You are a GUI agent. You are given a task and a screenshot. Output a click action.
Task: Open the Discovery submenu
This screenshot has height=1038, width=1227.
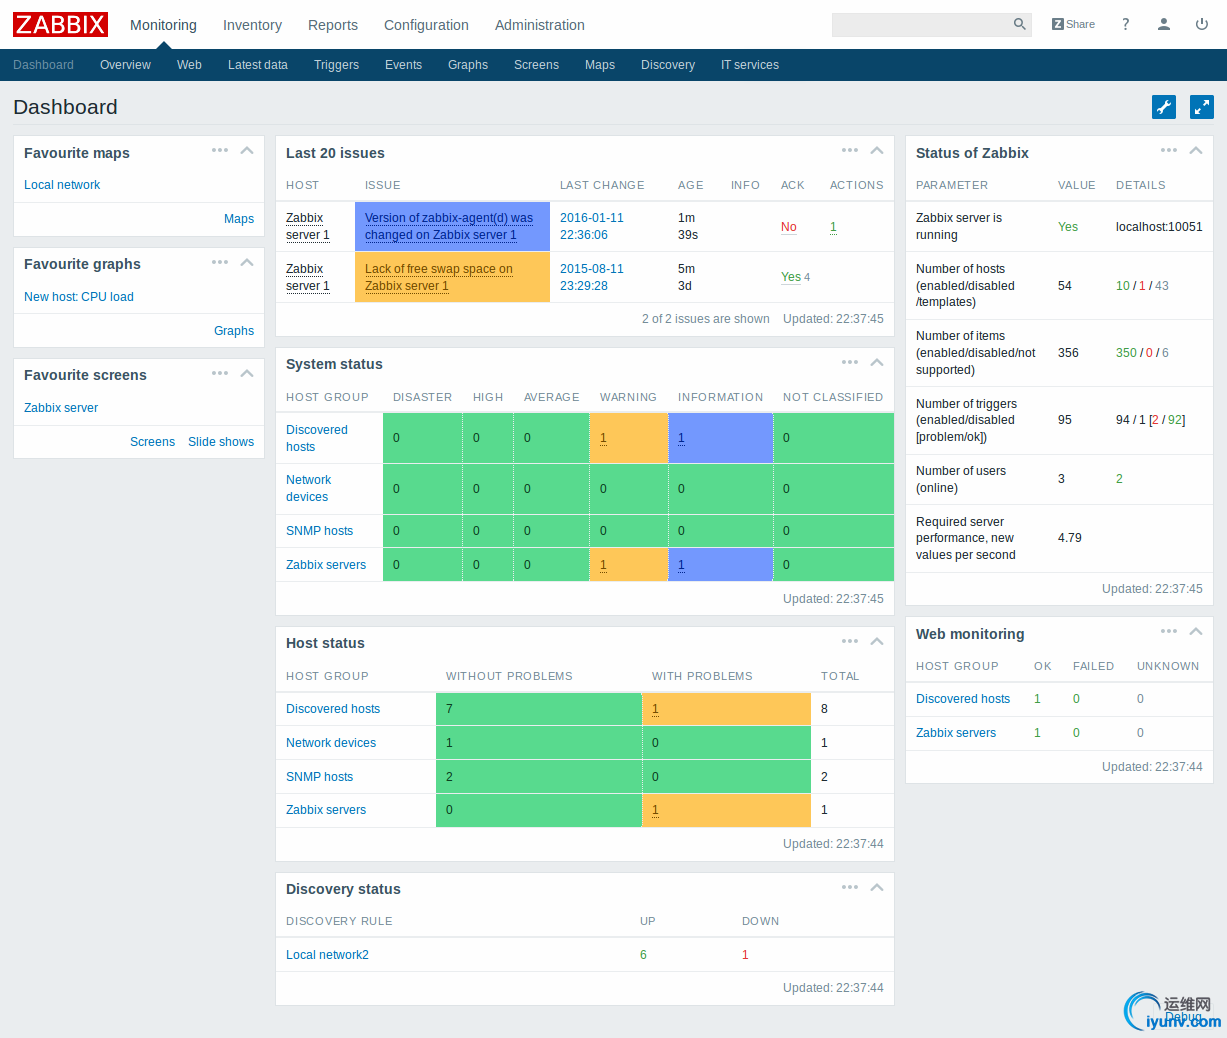tap(668, 65)
